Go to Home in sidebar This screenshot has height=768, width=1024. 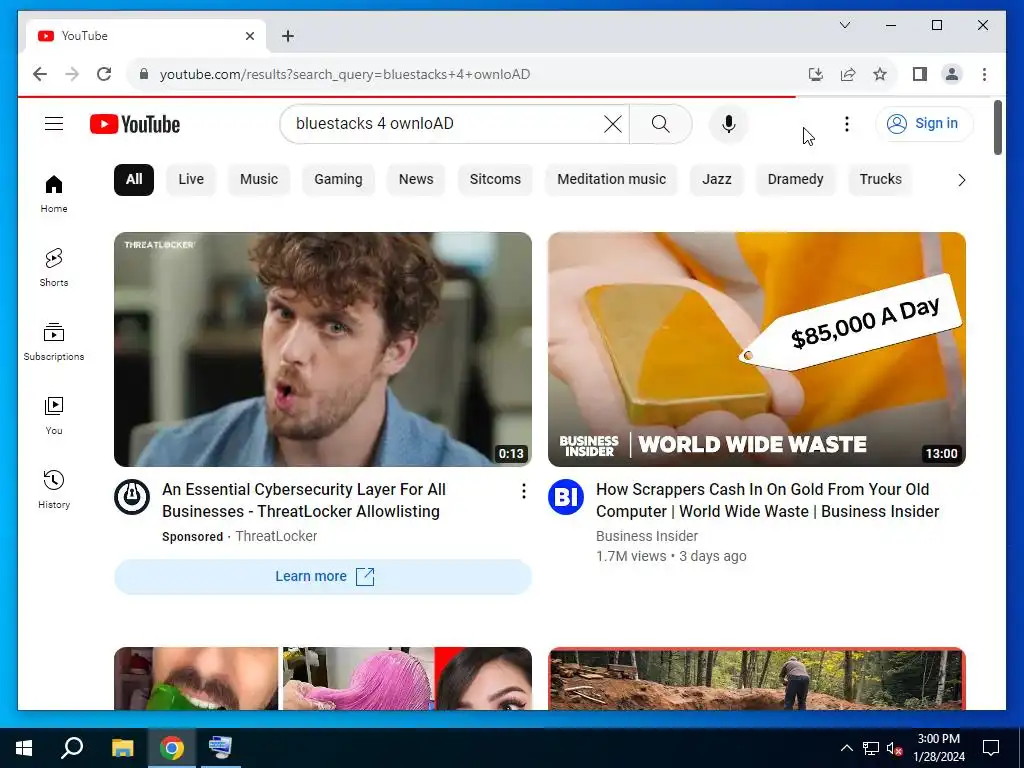(54, 194)
